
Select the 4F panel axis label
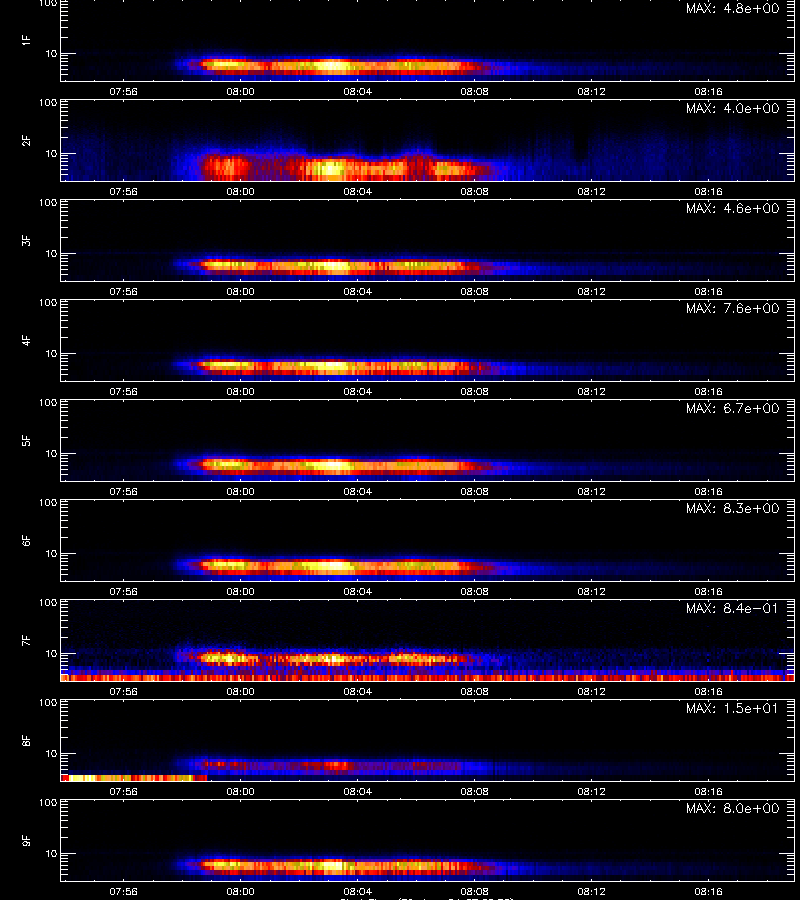pyautogui.click(x=26, y=340)
